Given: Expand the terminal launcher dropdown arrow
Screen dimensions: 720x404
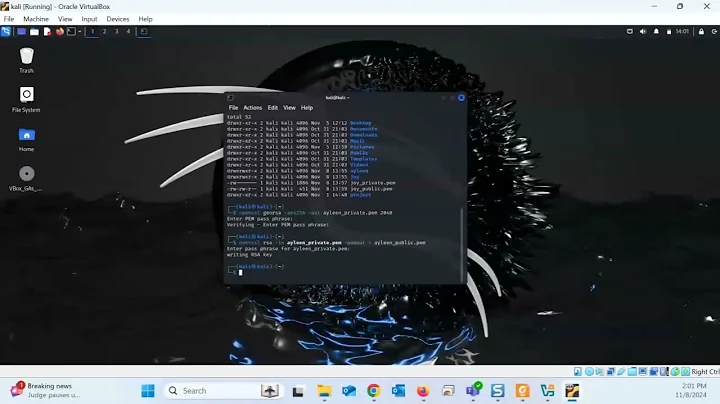Looking at the screenshot, I should (79, 31).
